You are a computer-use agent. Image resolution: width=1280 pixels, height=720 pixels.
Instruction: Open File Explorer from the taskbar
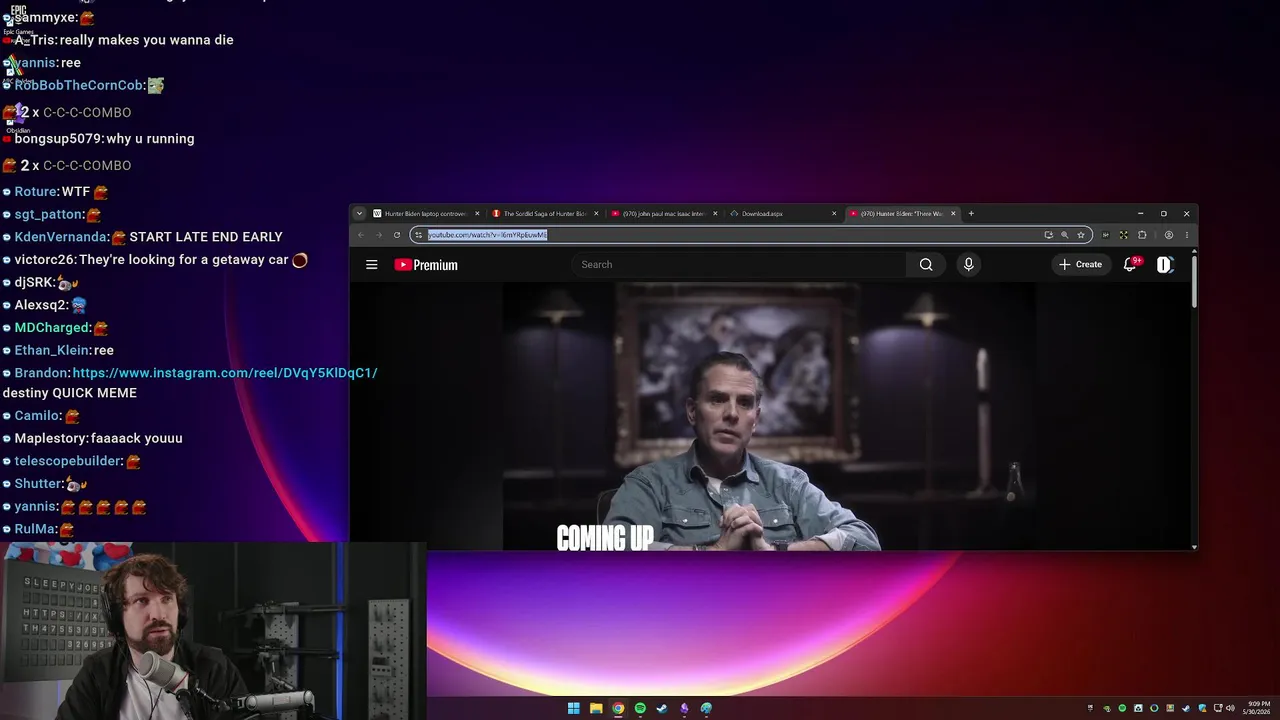coord(596,708)
